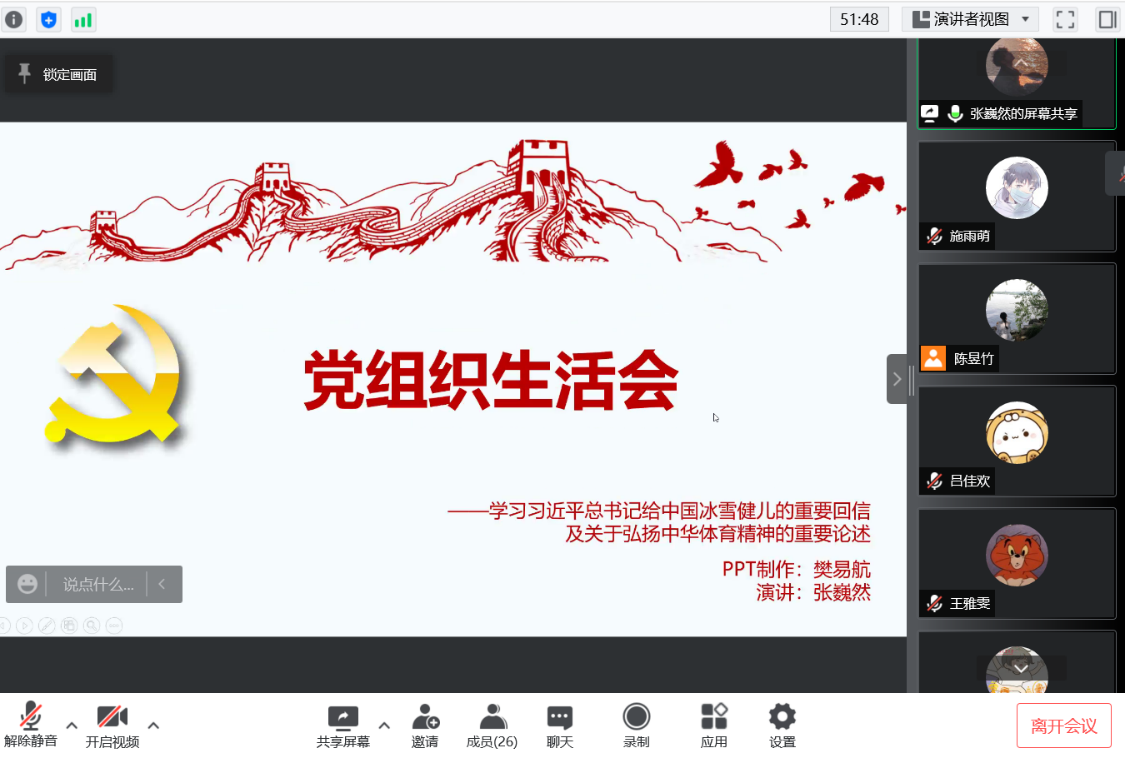Screen dimensions: 1125x758
Task: Click the slide title 党组织生活会
Action: 491,381
